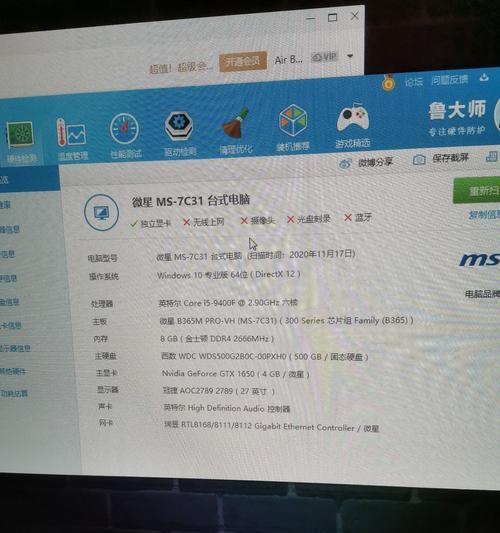Open 装机推荐 cube icon

pyautogui.click(x=292, y=127)
